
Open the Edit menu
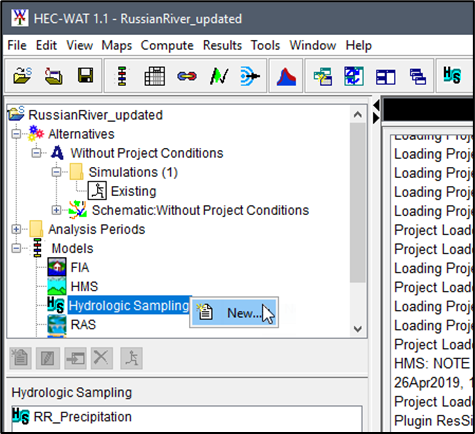tap(46, 45)
